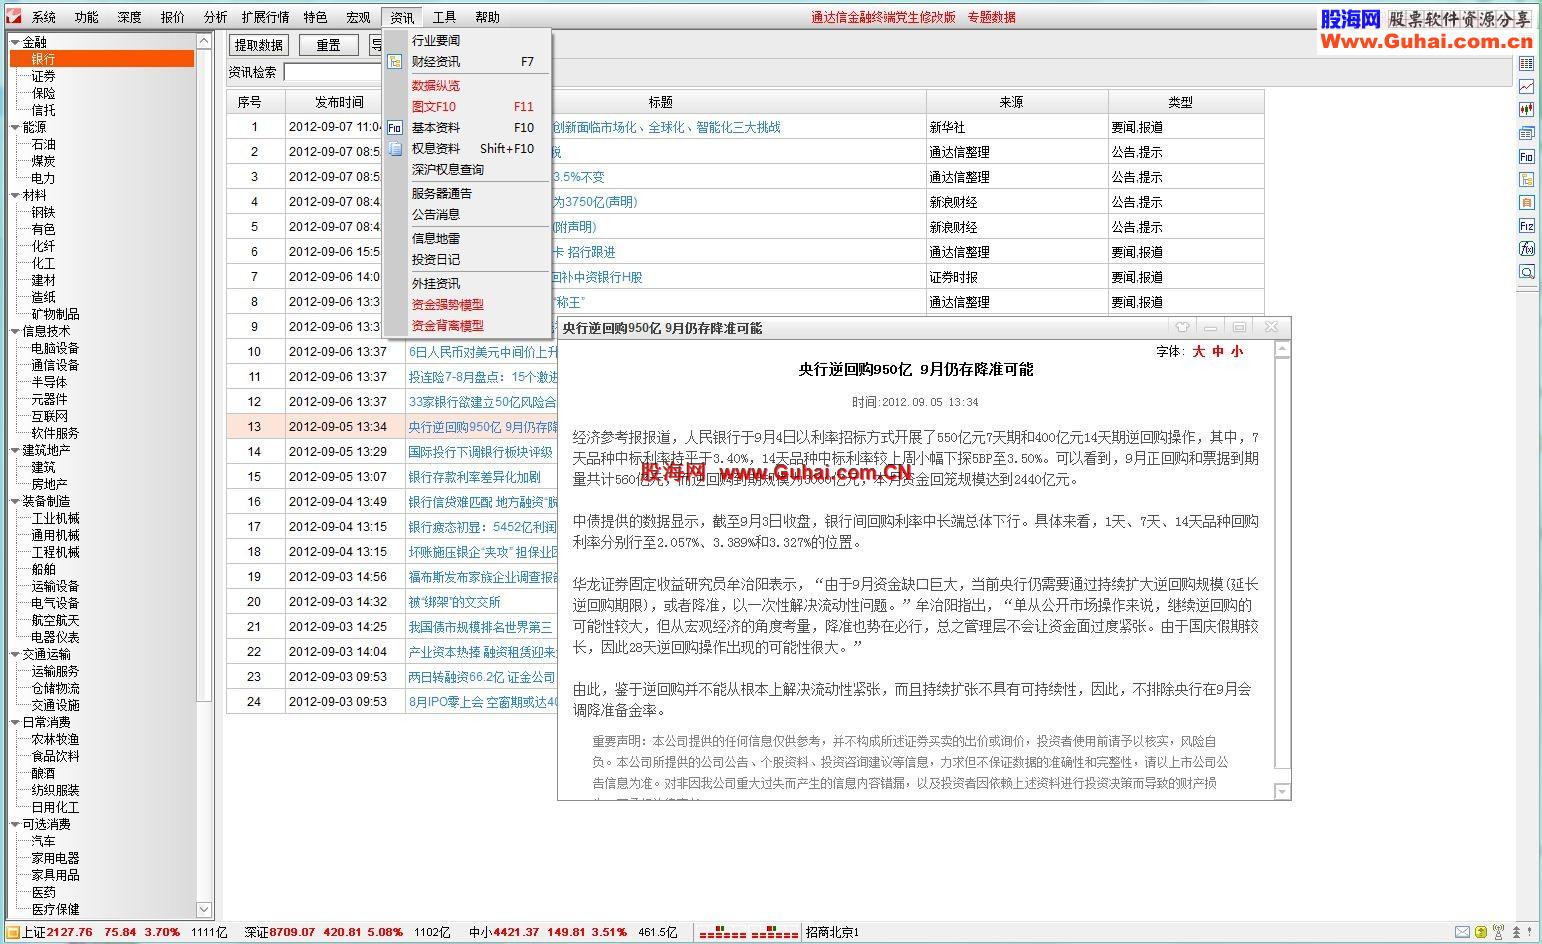
Task: Collapse the 材料 tree category
Action: pyautogui.click(x=15, y=195)
